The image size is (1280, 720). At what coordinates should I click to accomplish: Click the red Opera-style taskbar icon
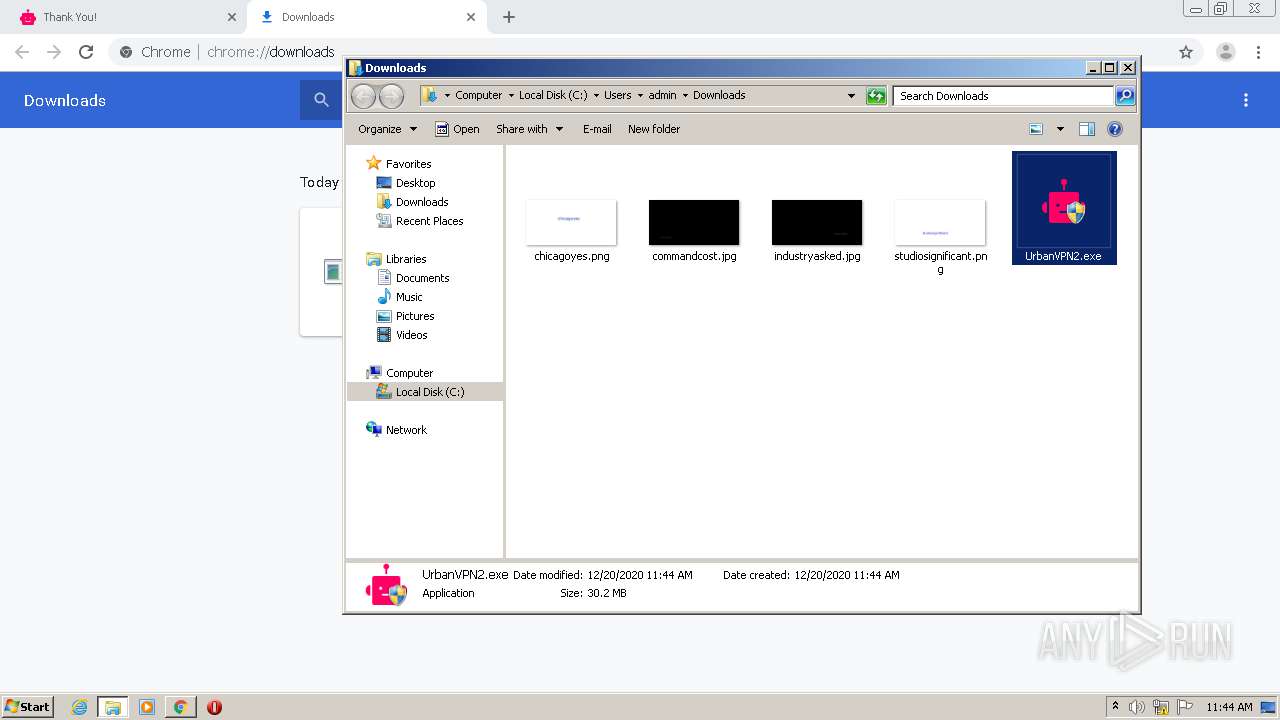pos(214,707)
